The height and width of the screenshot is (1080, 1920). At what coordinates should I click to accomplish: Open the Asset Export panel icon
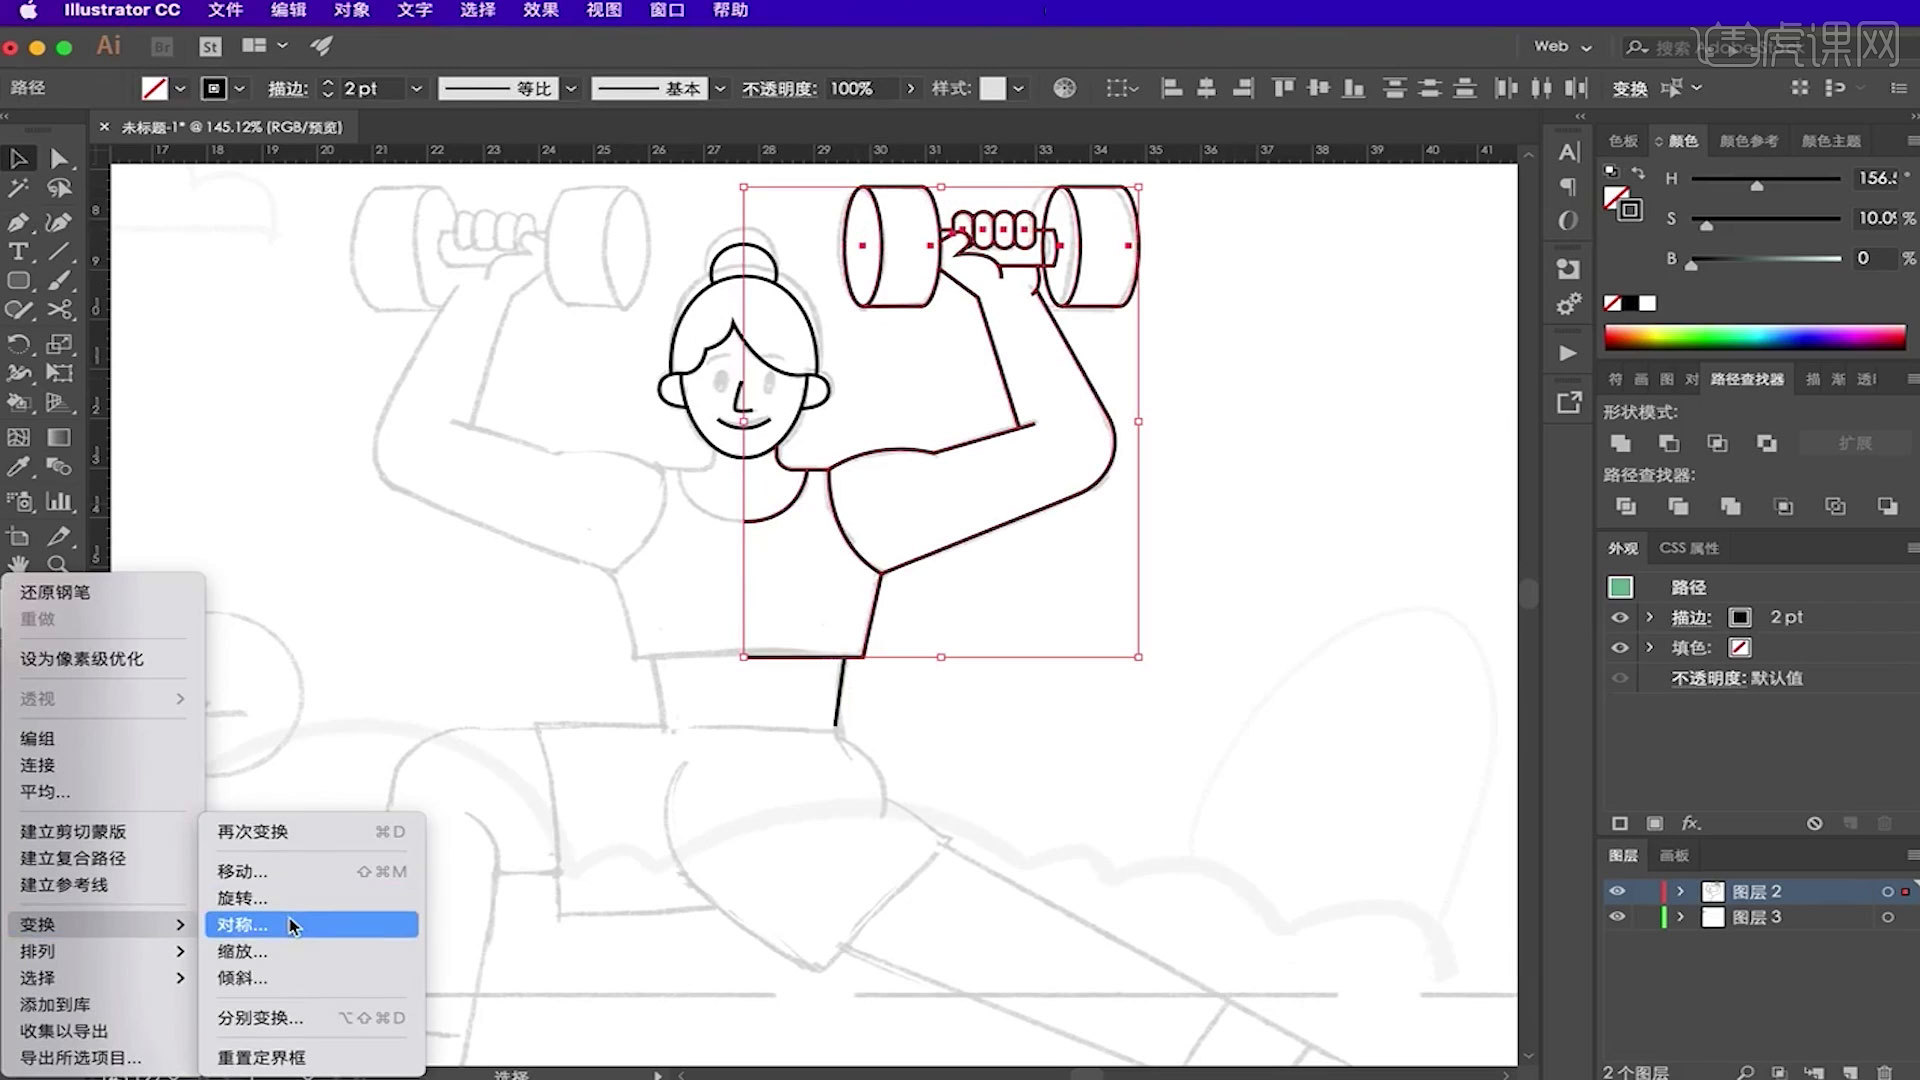point(1569,402)
